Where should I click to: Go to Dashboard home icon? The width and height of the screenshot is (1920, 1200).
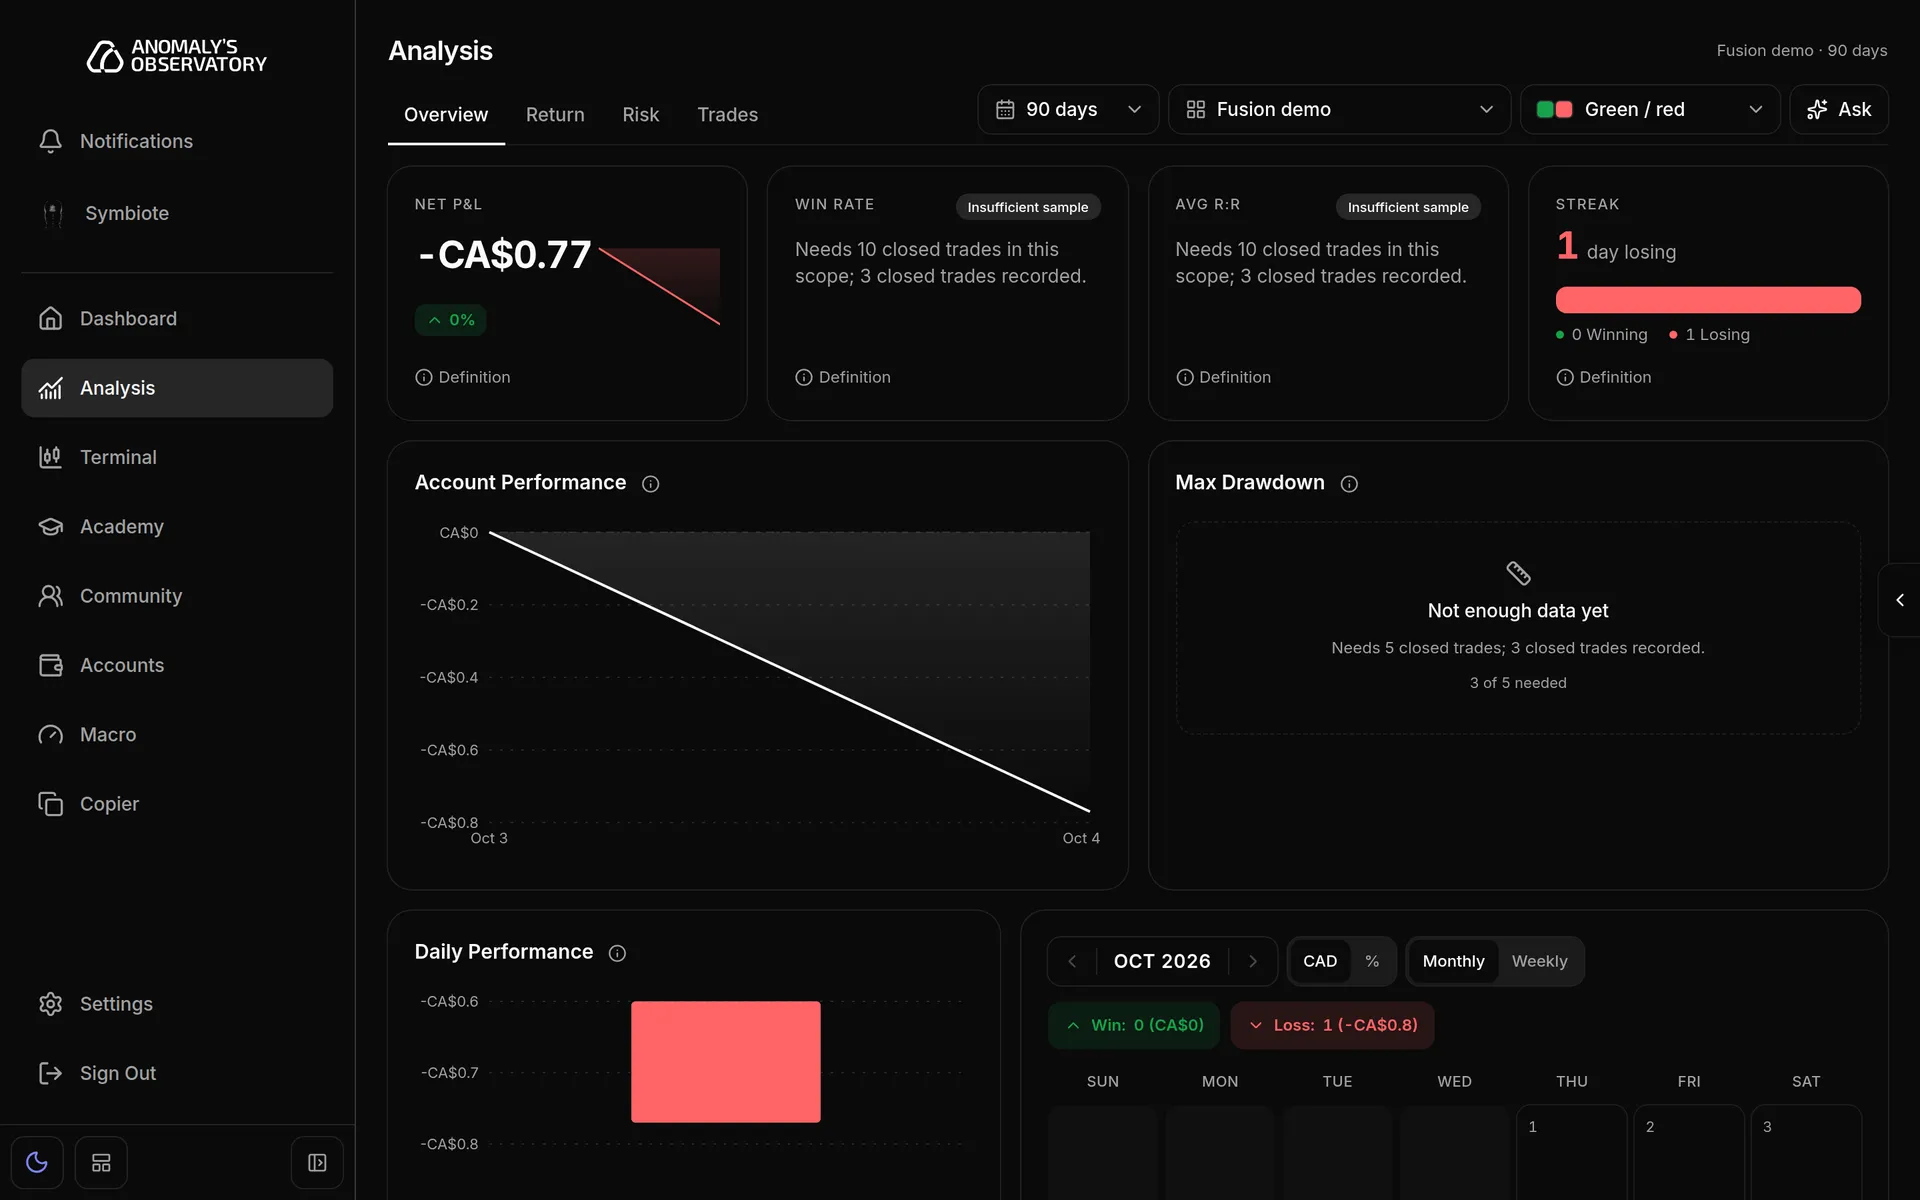(x=50, y=318)
